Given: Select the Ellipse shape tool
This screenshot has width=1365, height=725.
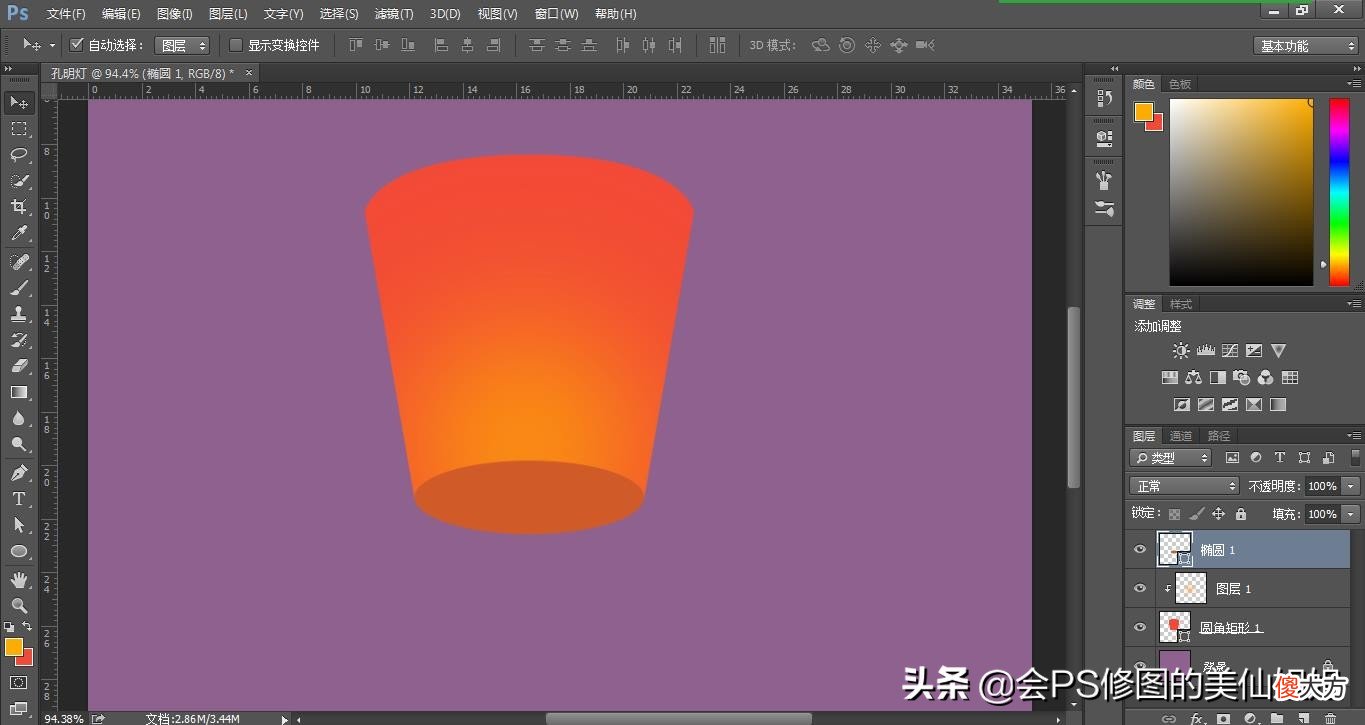Looking at the screenshot, I should [x=19, y=551].
